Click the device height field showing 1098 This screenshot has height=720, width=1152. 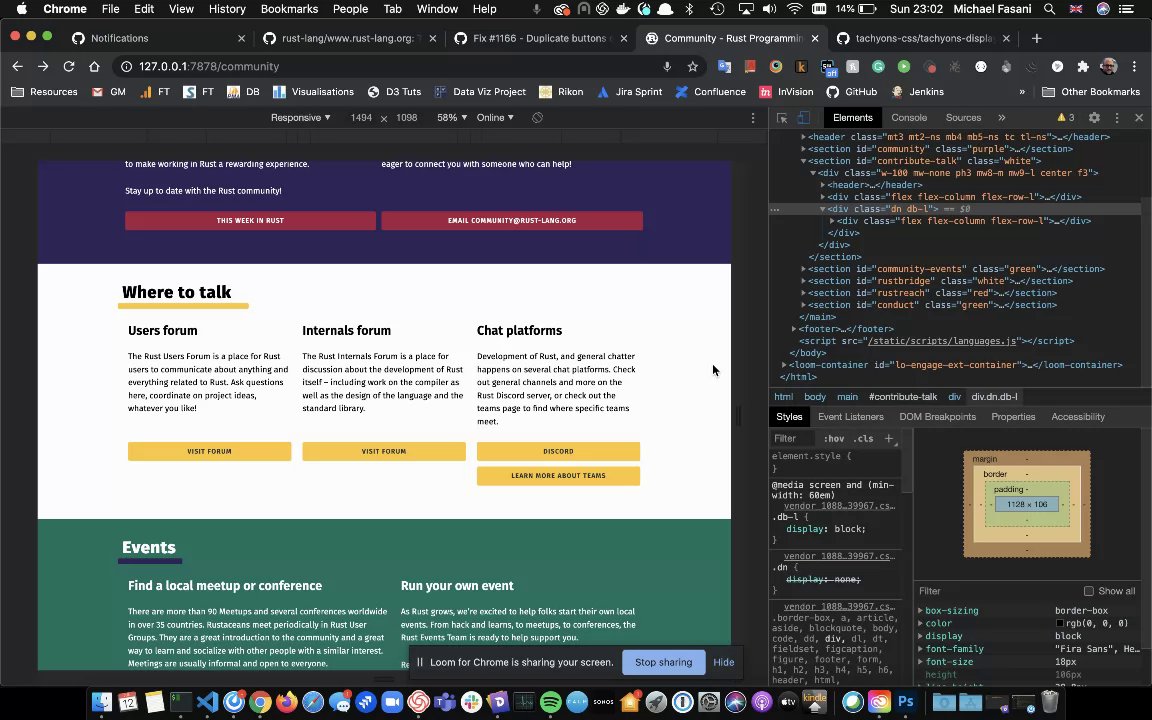(x=406, y=118)
